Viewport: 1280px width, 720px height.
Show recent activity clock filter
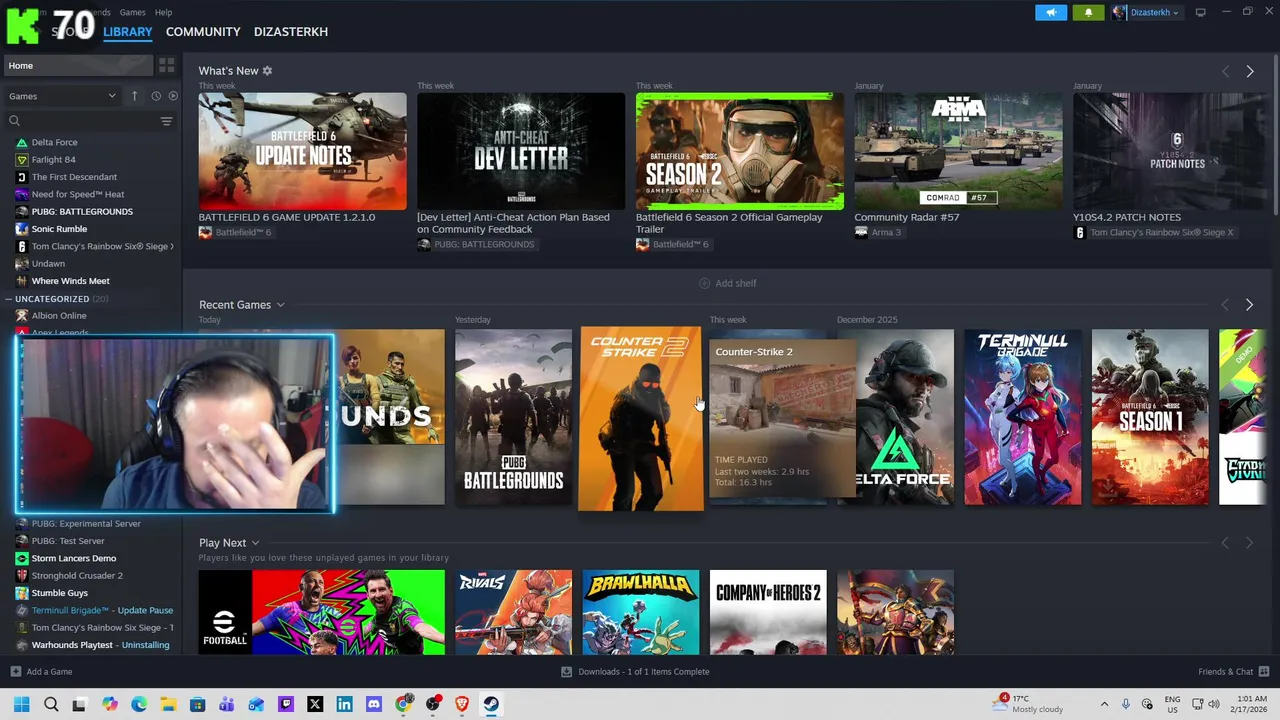click(x=156, y=96)
